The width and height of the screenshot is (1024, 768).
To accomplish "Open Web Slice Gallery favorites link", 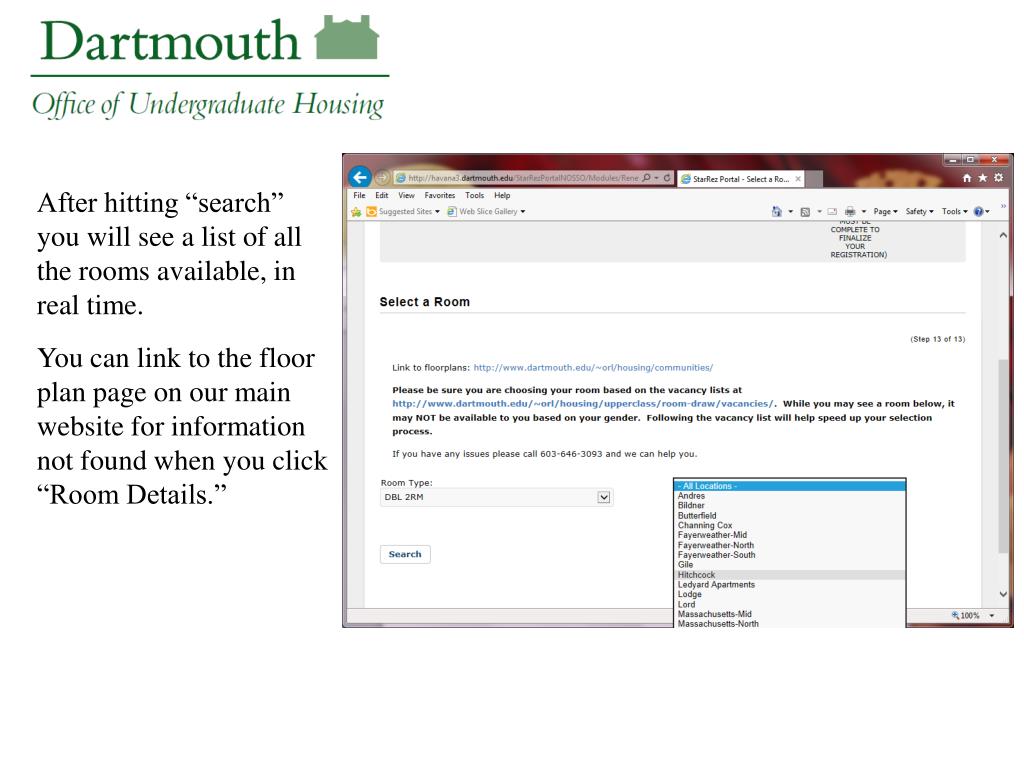I will (x=486, y=212).
